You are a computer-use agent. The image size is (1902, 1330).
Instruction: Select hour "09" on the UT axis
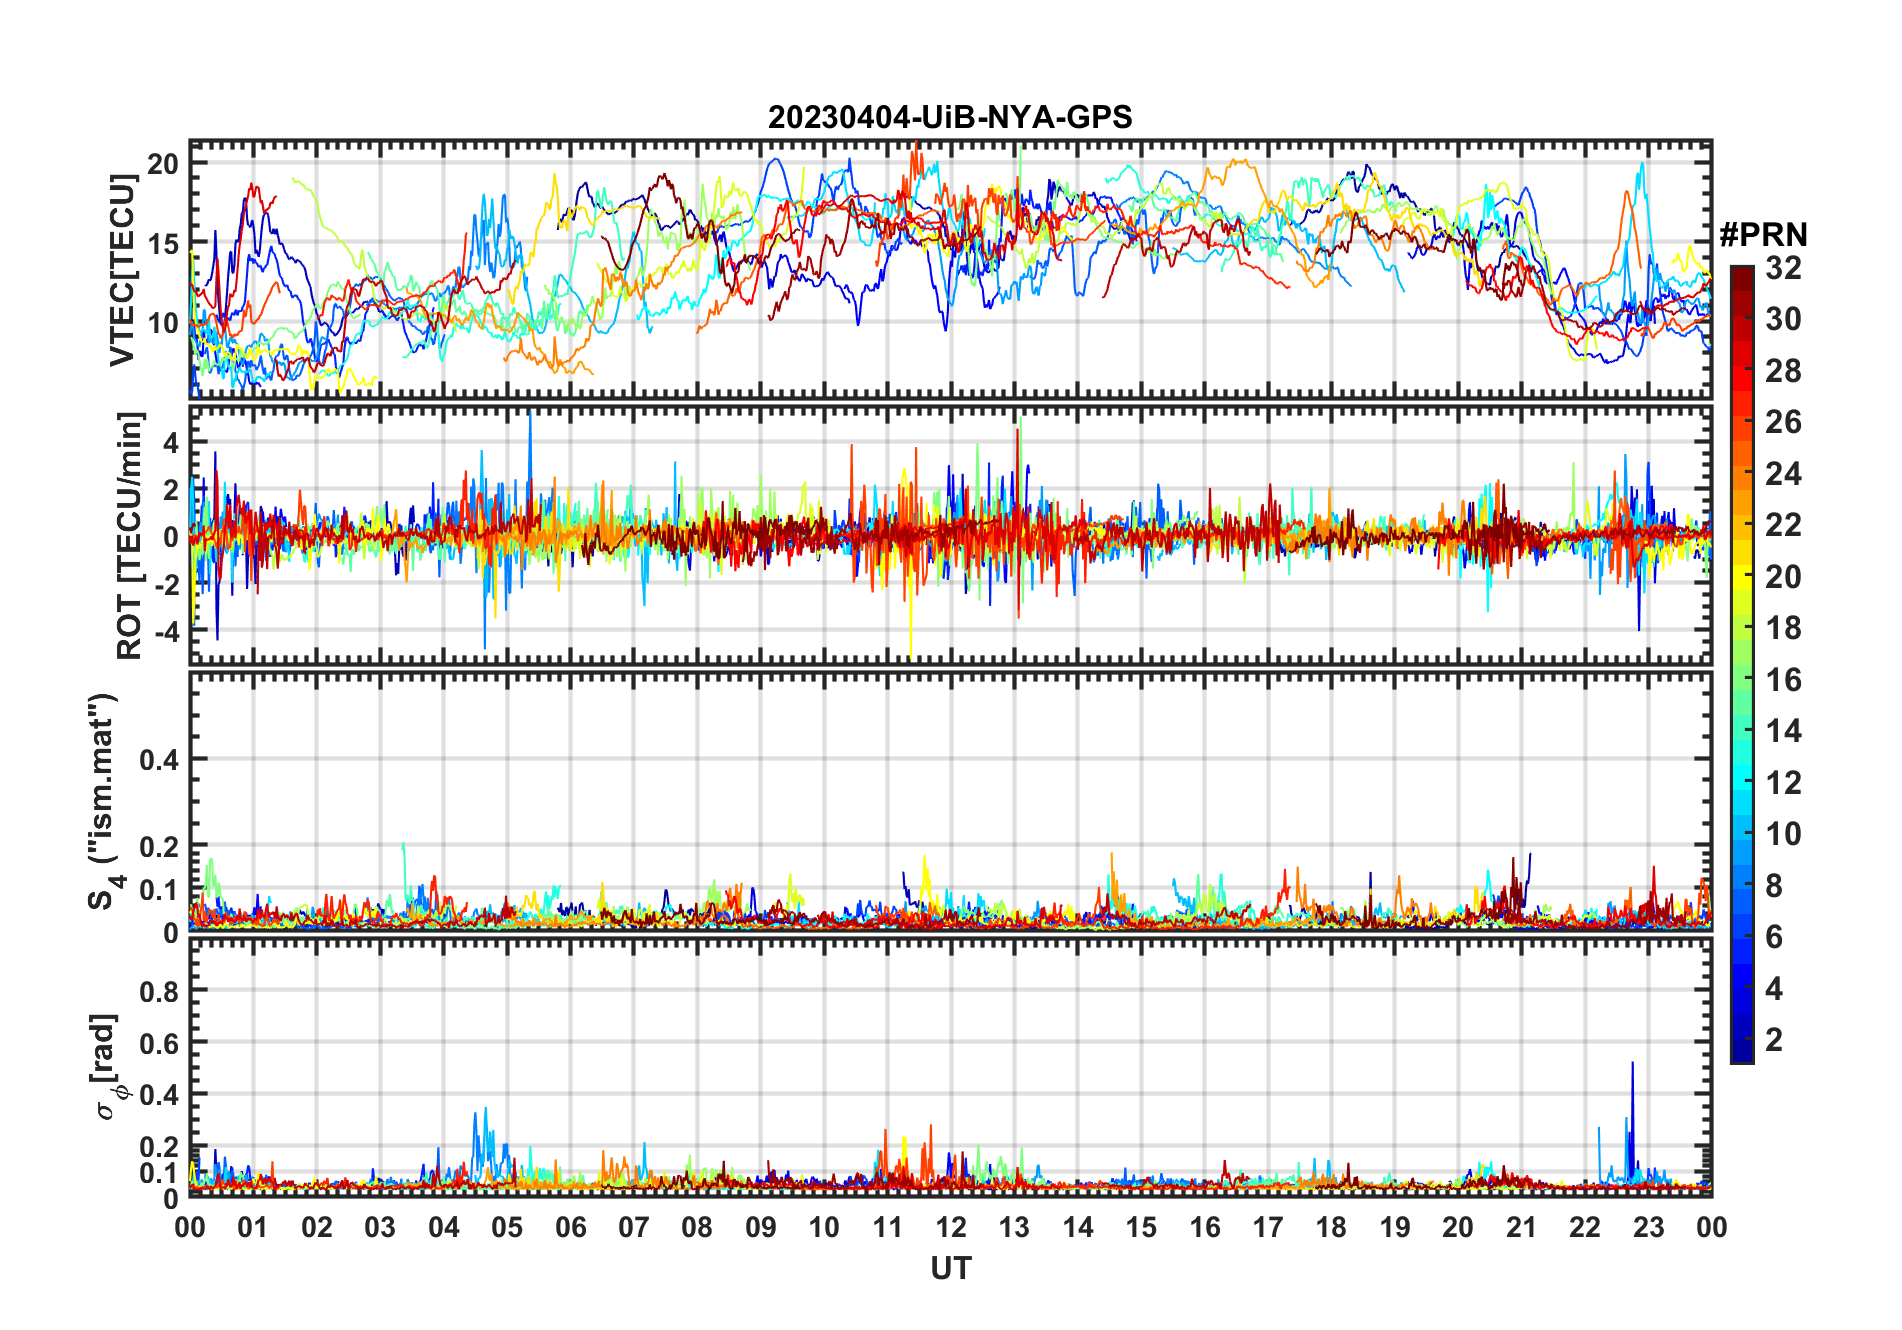(x=761, y=1227)
